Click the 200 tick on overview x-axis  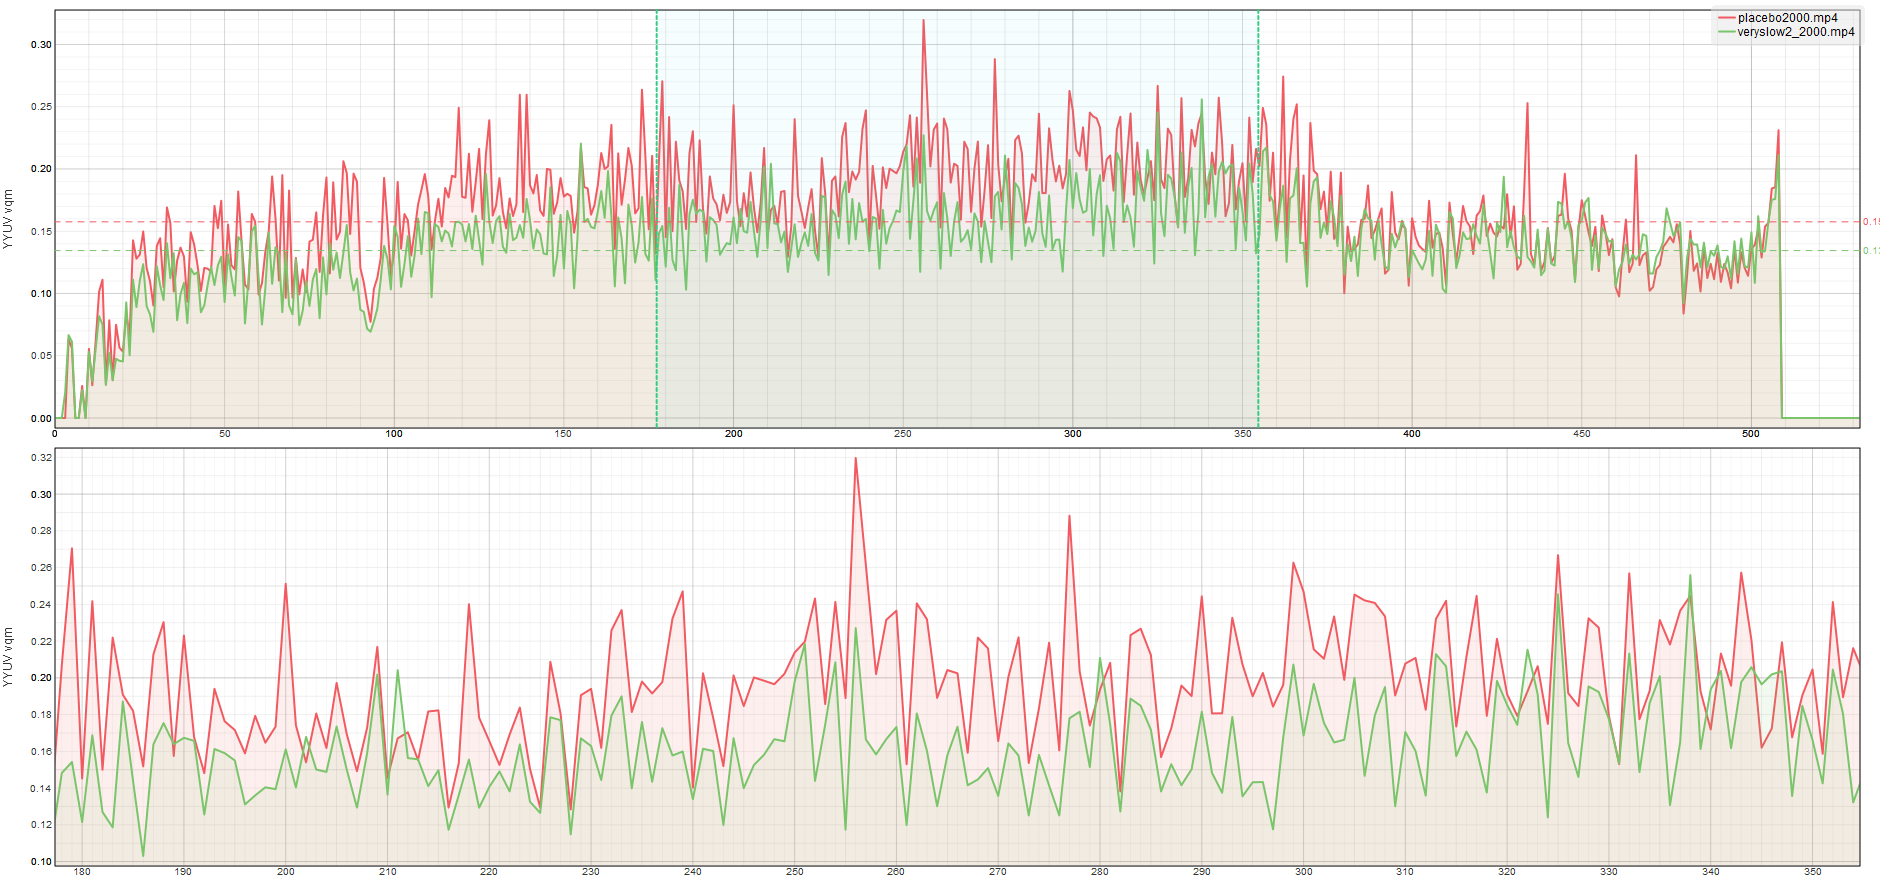[734, 434]
